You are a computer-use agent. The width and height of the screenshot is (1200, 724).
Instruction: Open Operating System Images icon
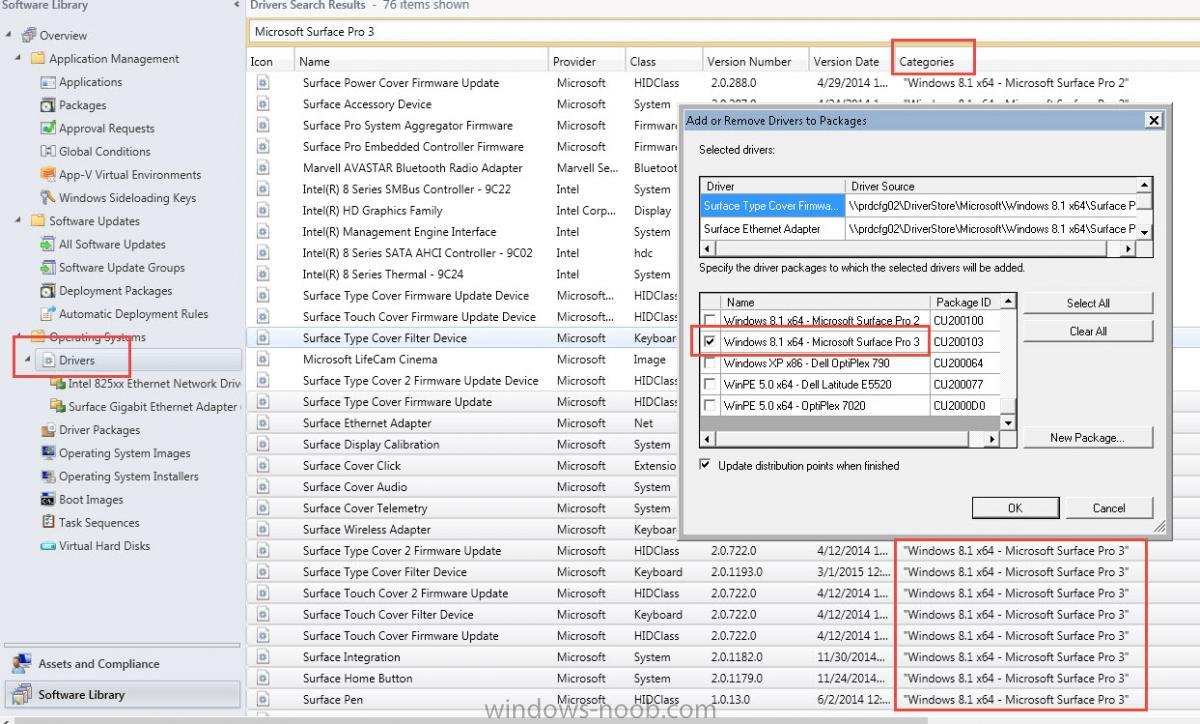(48, 453)
